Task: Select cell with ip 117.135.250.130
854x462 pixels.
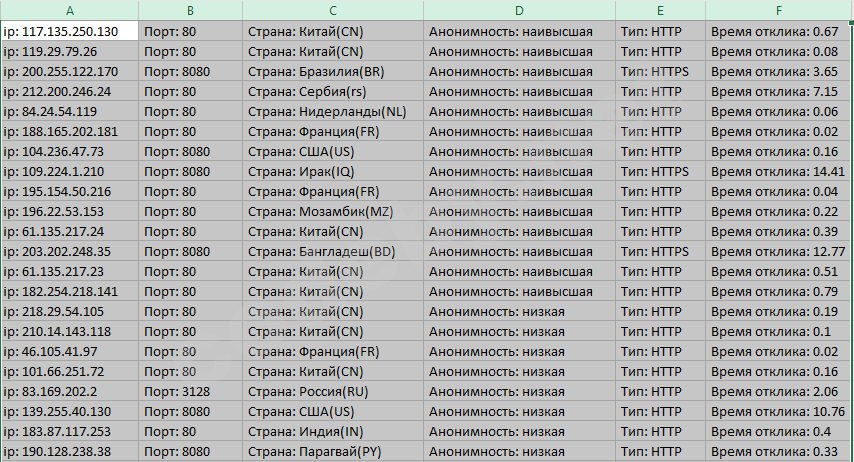Action: tap(69, 31)
